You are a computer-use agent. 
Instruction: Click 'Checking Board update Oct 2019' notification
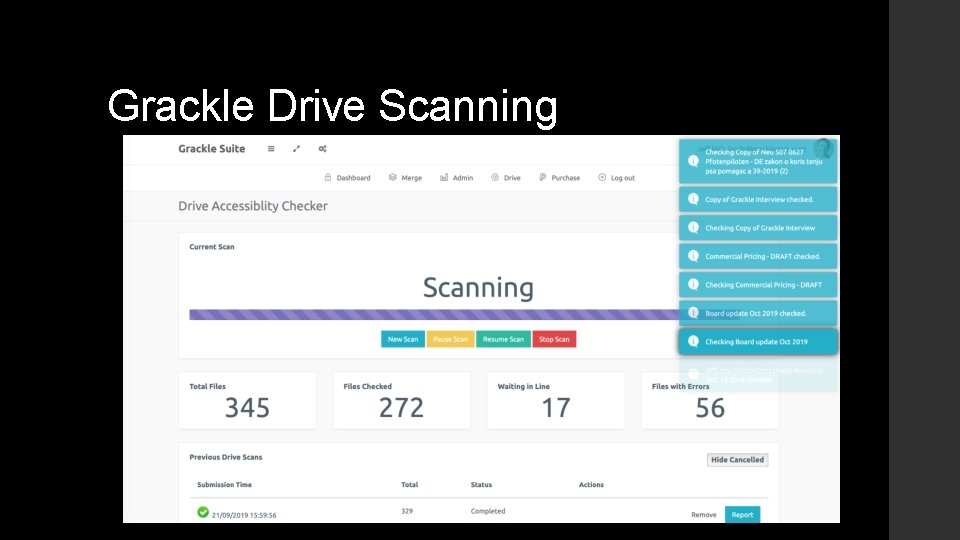coord(758,342)
